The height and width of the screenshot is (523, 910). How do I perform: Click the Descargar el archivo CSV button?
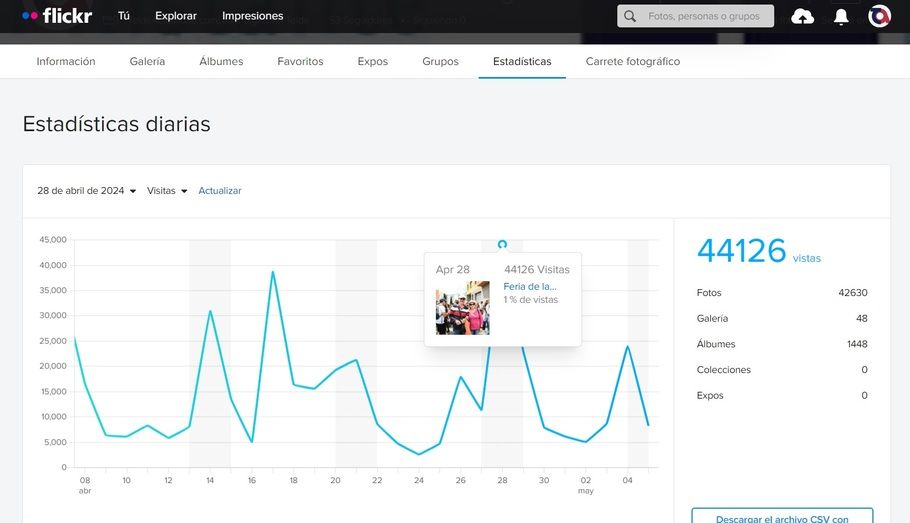782,516
